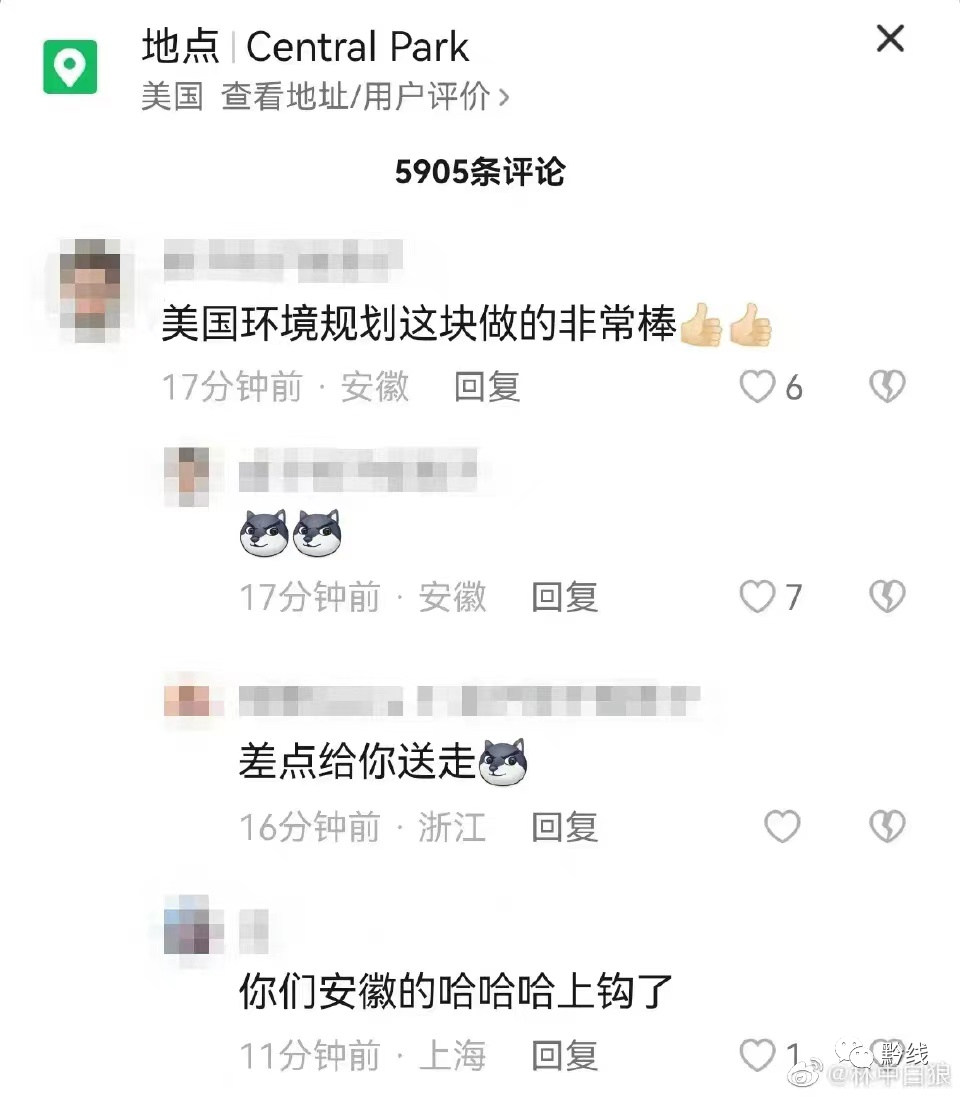
Task: Like the 差点给你送走 reply
Action: click(x=782, y=826)
